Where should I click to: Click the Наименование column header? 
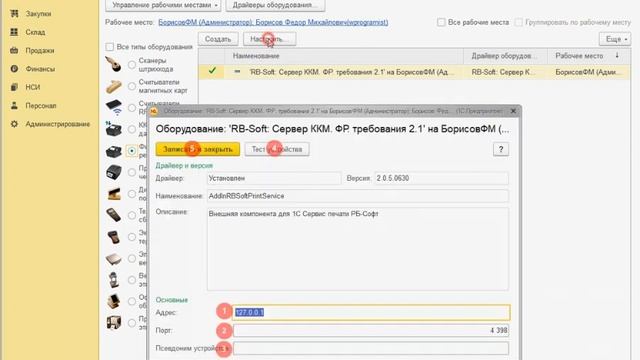coord(344,56)
